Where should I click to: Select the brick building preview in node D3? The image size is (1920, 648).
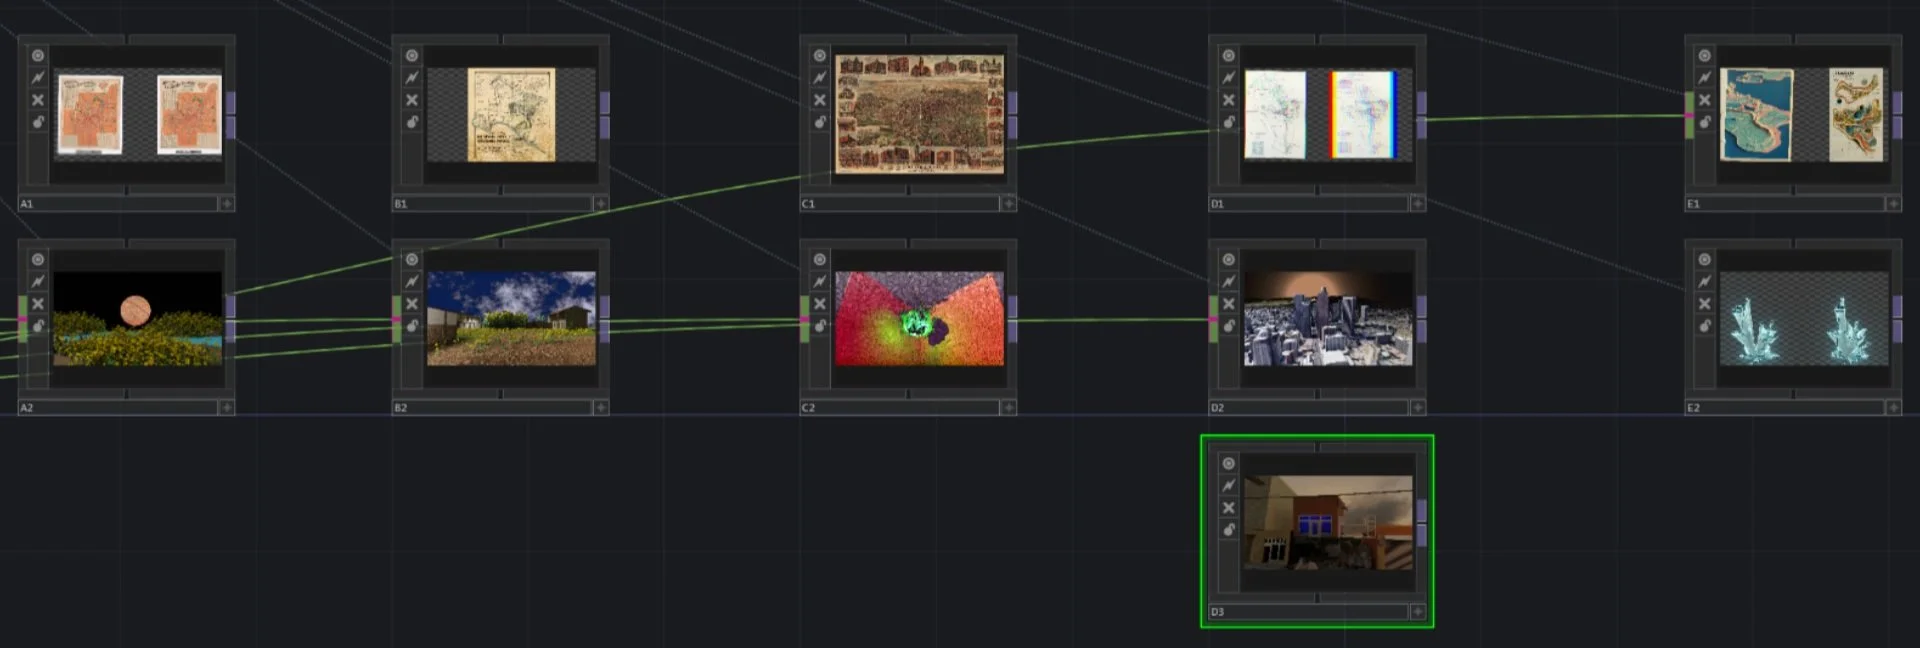[x=1329, y=523]
